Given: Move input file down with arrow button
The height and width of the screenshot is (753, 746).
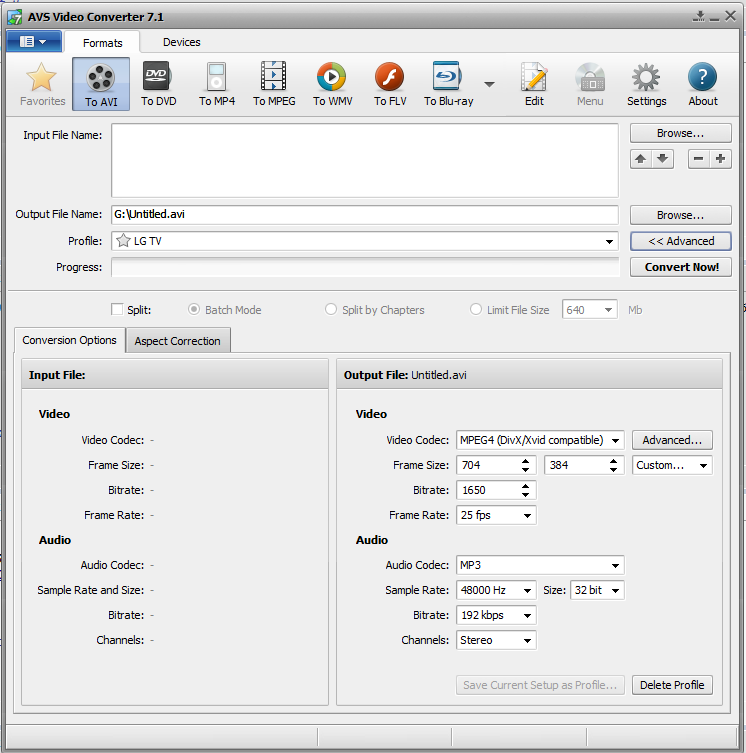Looking at the screenshot, I should pyautogui.click(x=662, y=159).
